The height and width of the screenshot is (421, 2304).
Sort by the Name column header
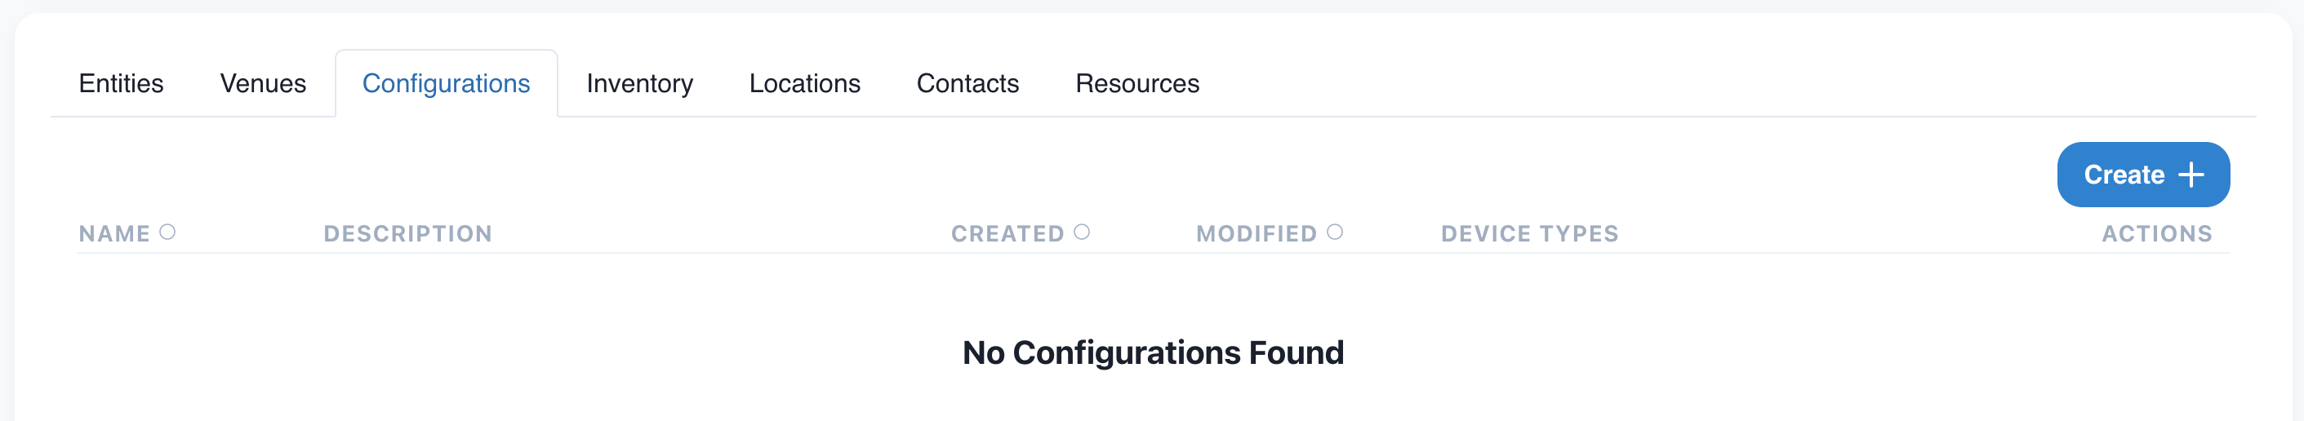tap(115, 234)
